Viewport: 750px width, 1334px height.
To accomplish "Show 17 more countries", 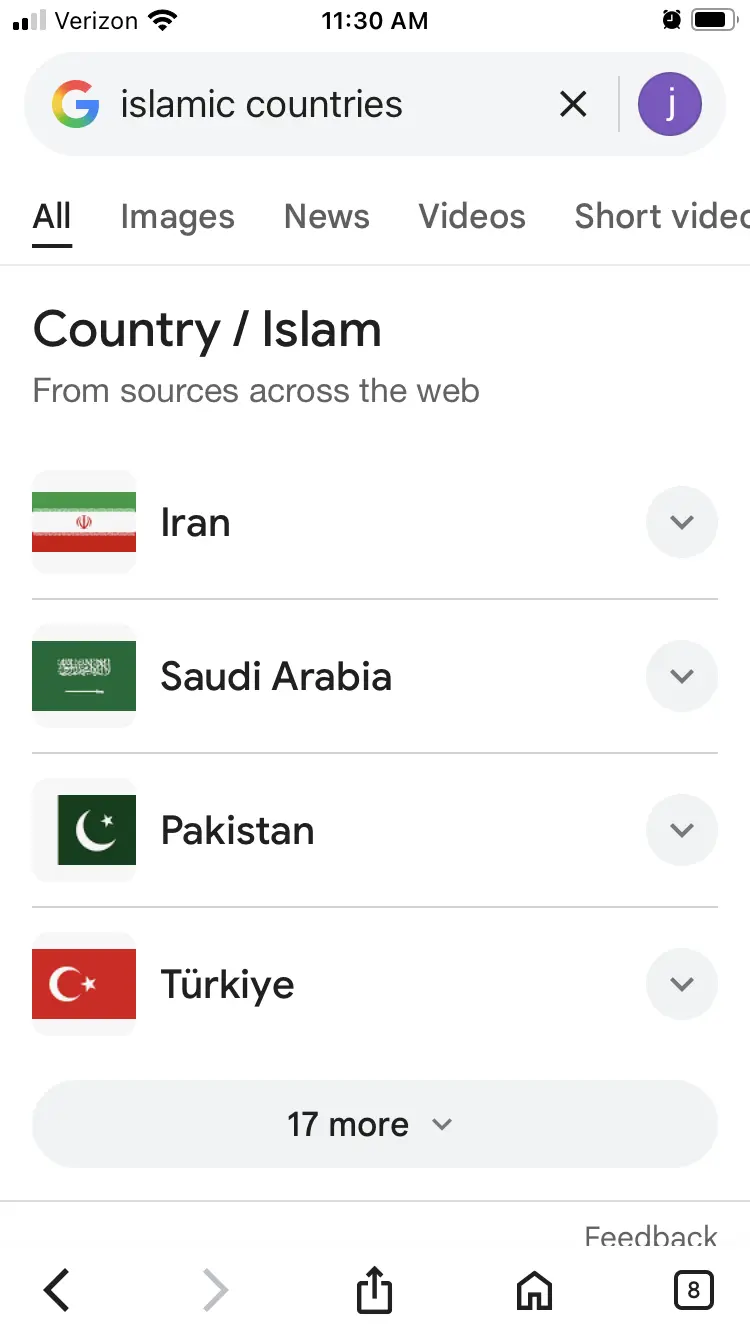I will (x=375, y=1124).
